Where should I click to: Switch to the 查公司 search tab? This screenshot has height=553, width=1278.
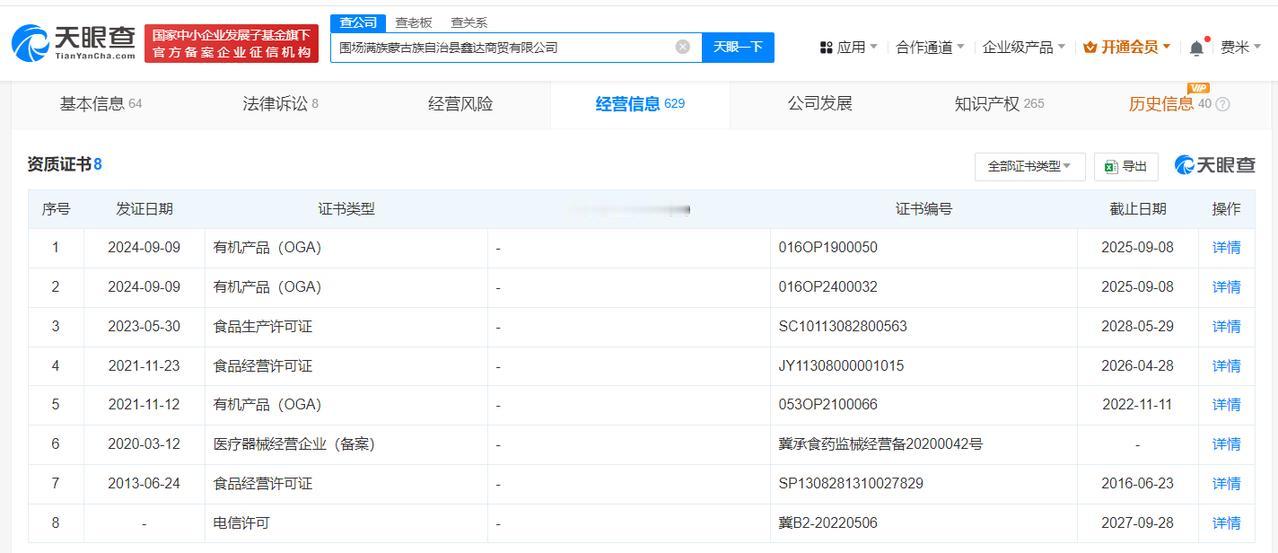358,22
